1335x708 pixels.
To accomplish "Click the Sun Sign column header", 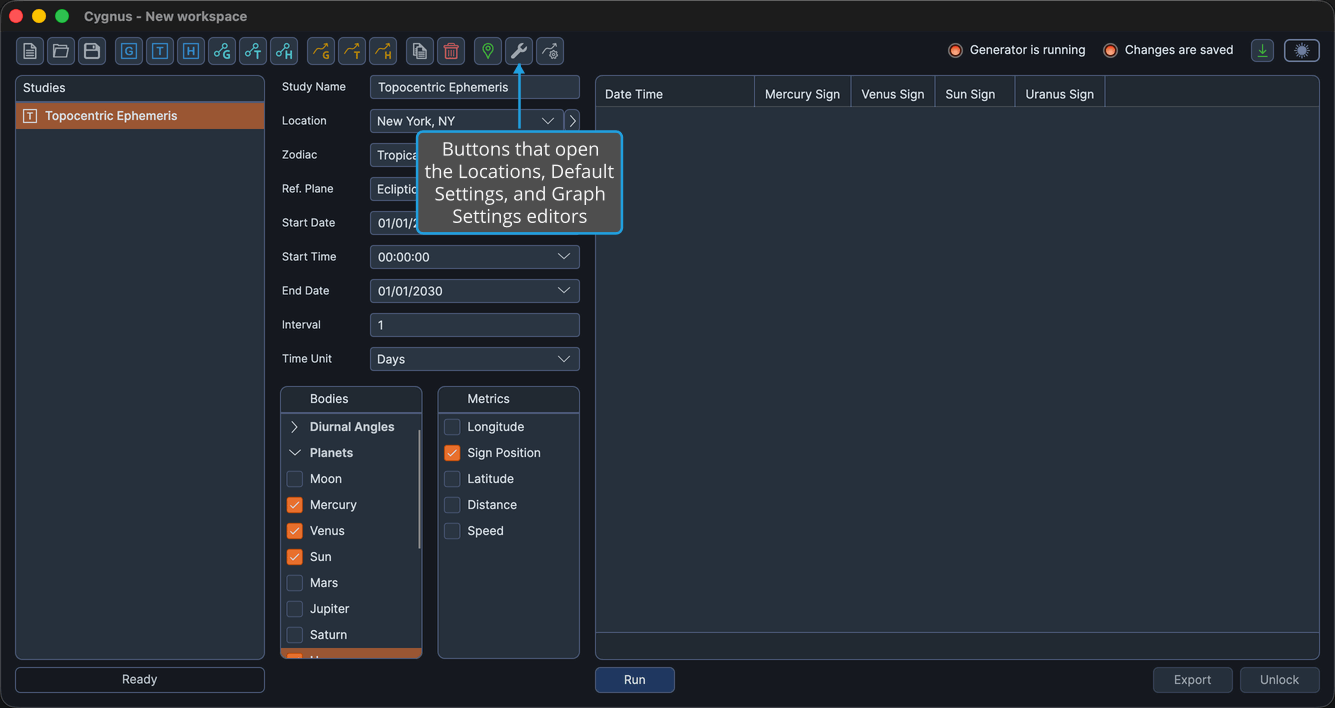I will 975,94.
